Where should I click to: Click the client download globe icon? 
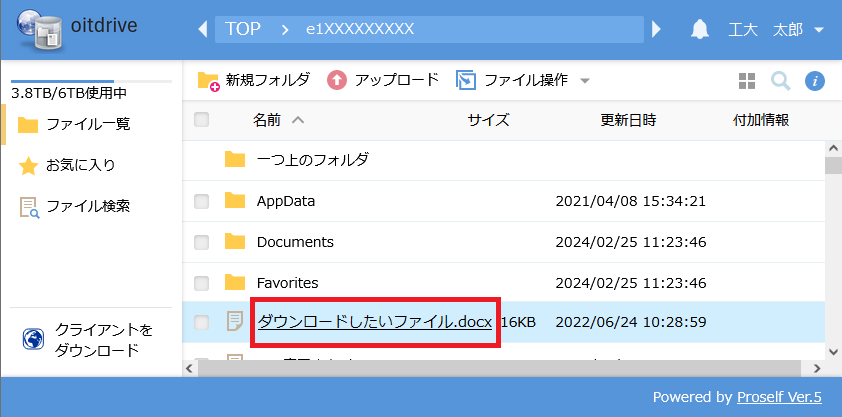click(x=33, y=340)
